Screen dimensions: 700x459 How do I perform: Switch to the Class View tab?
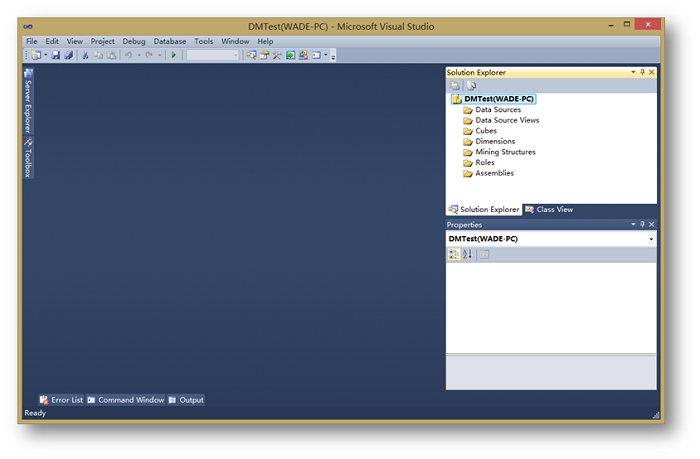549,209
